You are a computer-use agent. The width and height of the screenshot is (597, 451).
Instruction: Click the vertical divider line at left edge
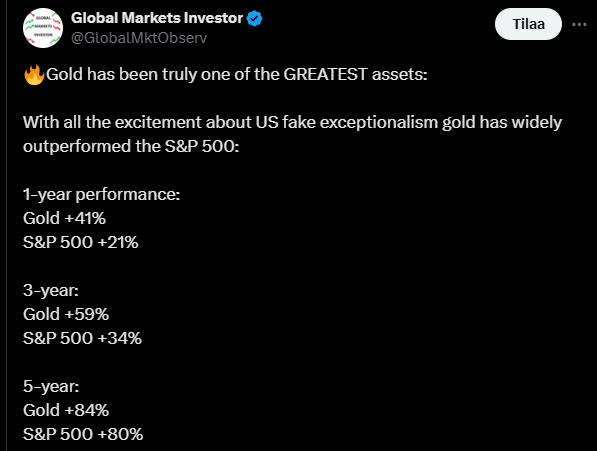tap(6, 225)
